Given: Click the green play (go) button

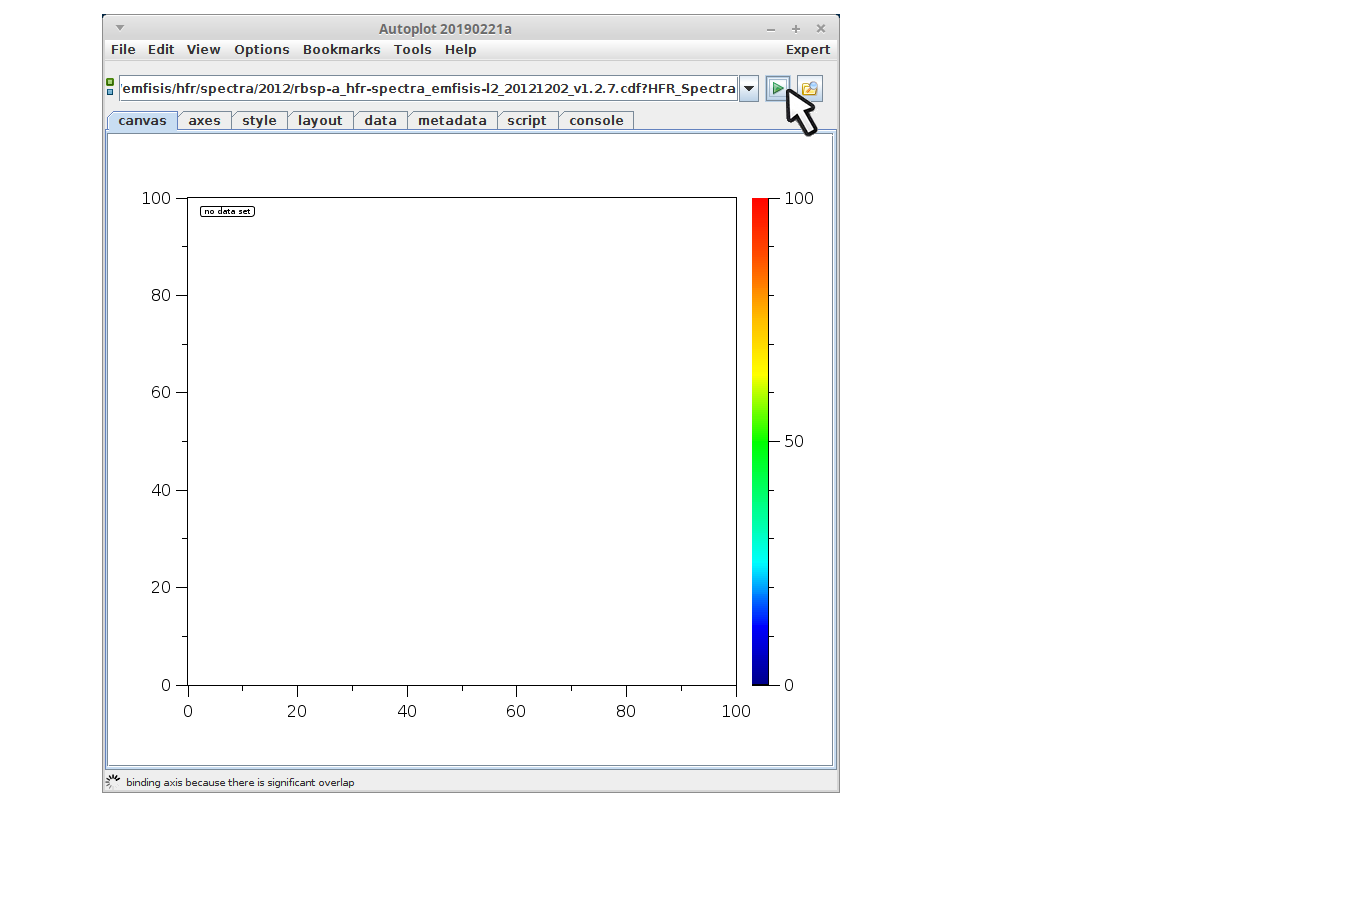Looking at the screenshot, I should tap(777, 89).
